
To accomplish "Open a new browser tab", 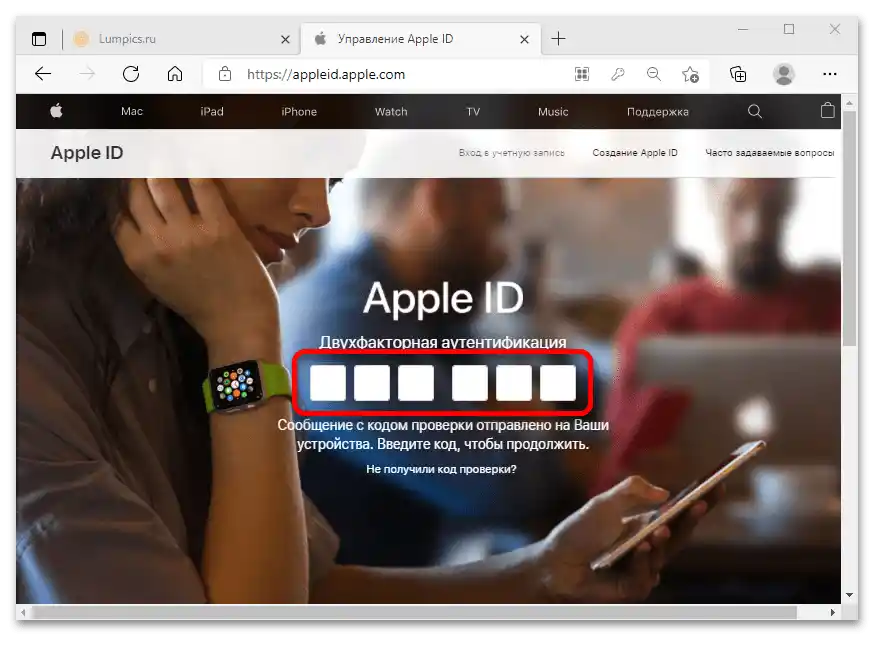I will [558, 38].
